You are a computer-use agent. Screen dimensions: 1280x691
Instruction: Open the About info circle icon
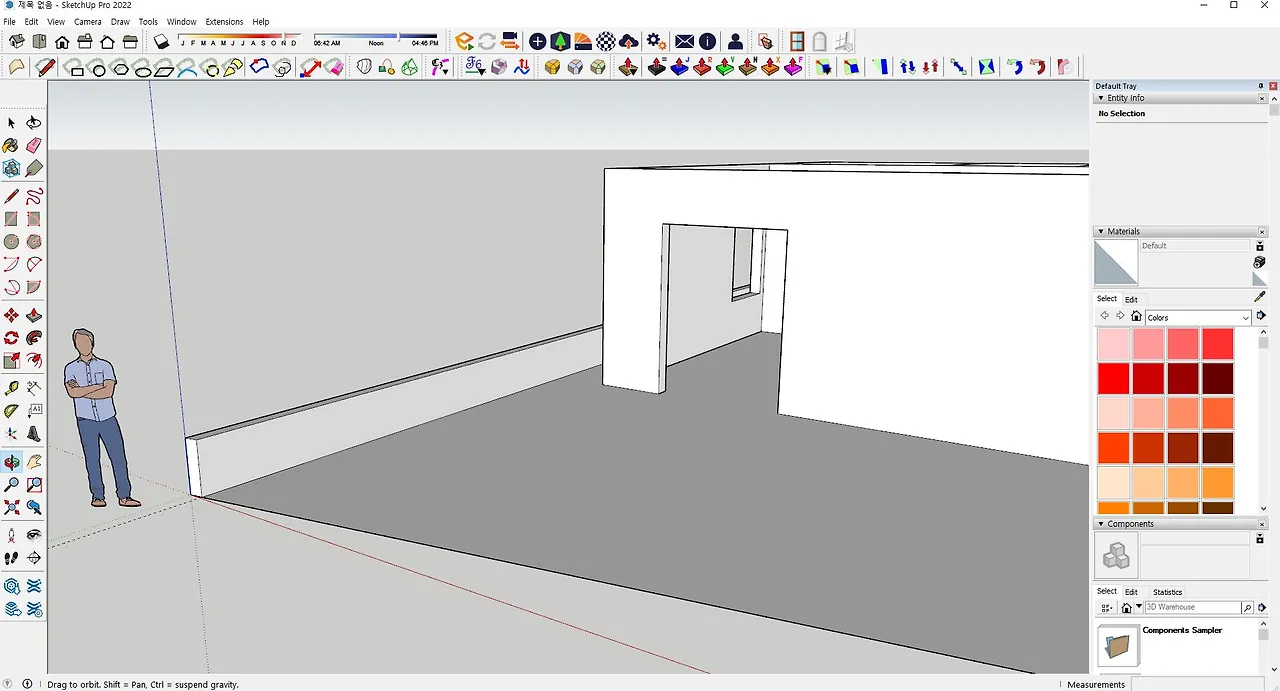(707, 41)
